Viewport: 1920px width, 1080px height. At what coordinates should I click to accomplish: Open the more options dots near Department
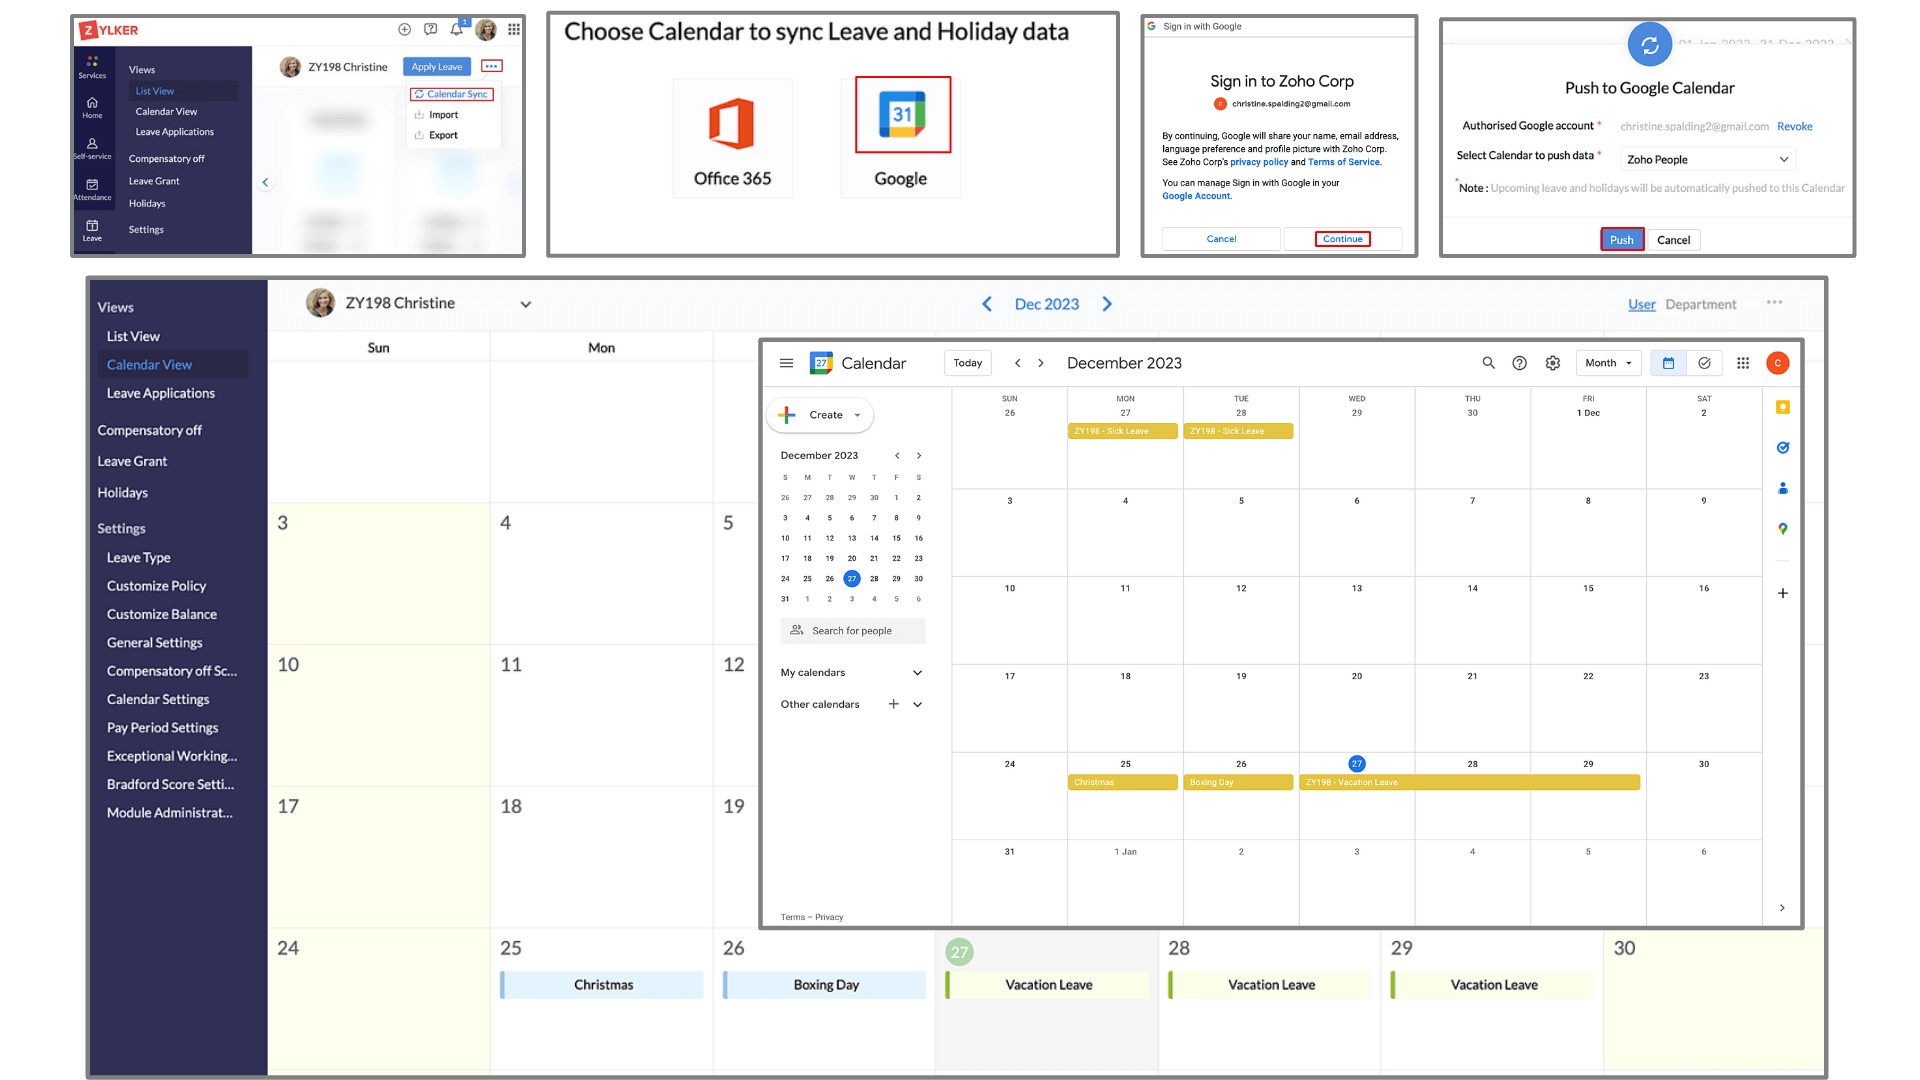(1774, 302)
